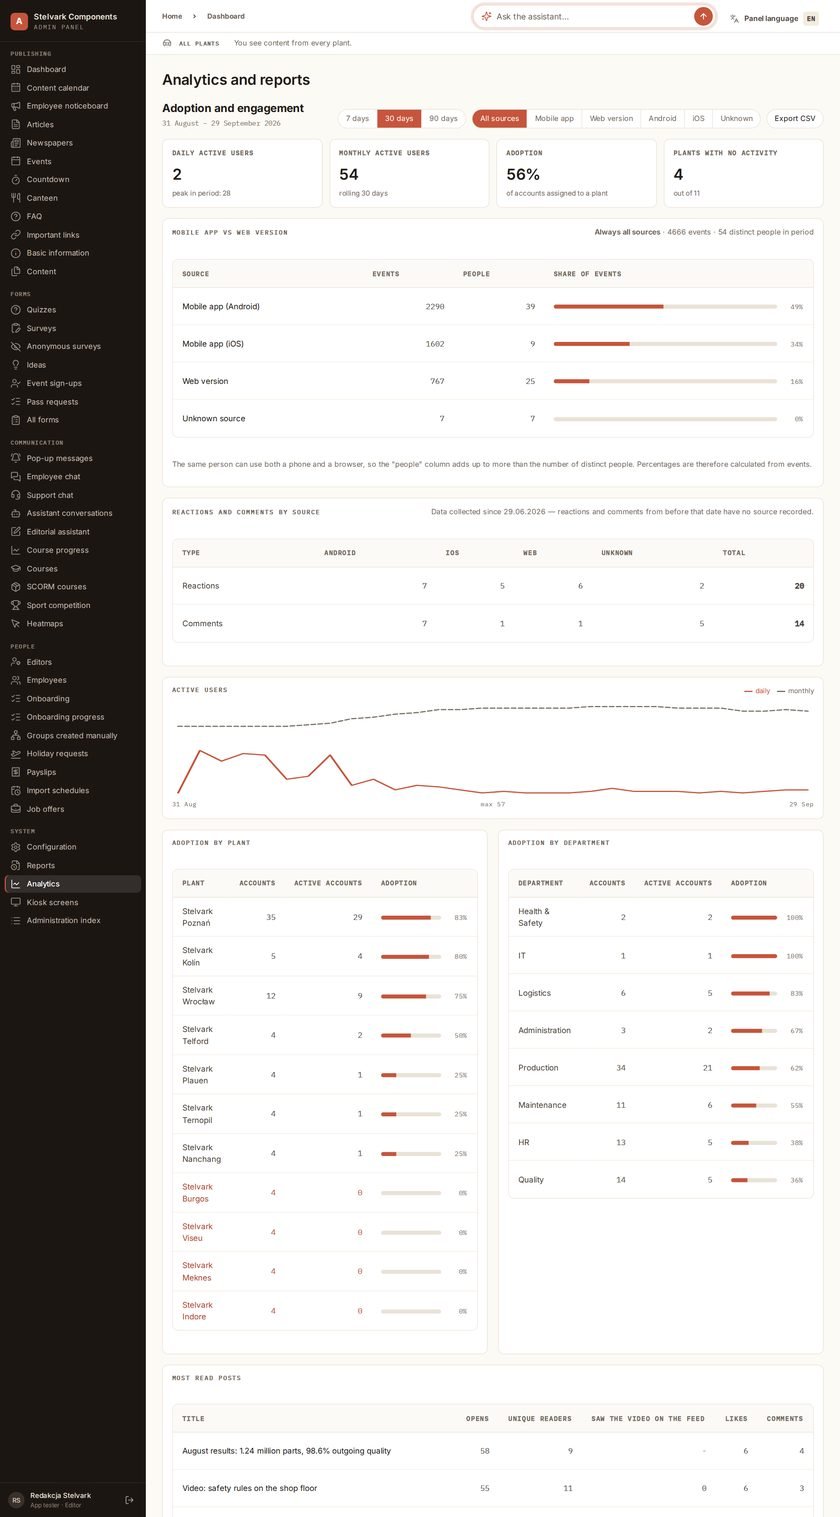Go to Home breadcrumb
This screenshot has height=1517, width=840.
tap(172, 16)
